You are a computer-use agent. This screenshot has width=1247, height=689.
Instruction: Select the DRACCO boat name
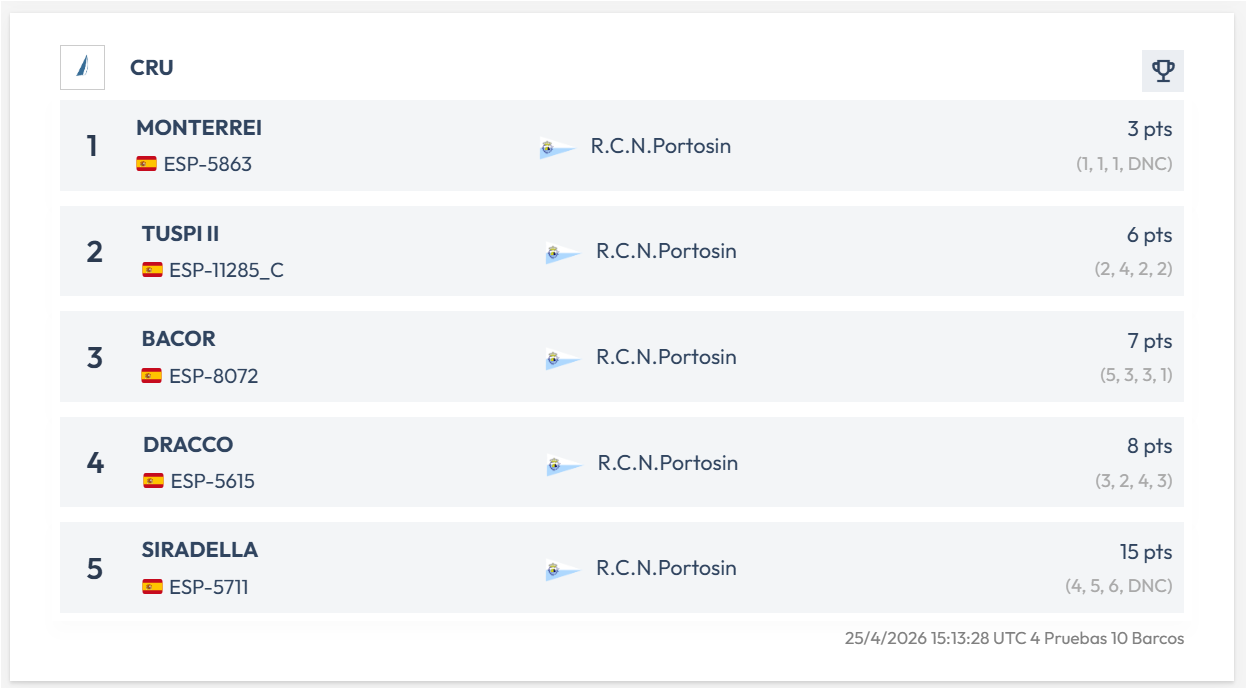pyautogui.click(x=188, y=445)
